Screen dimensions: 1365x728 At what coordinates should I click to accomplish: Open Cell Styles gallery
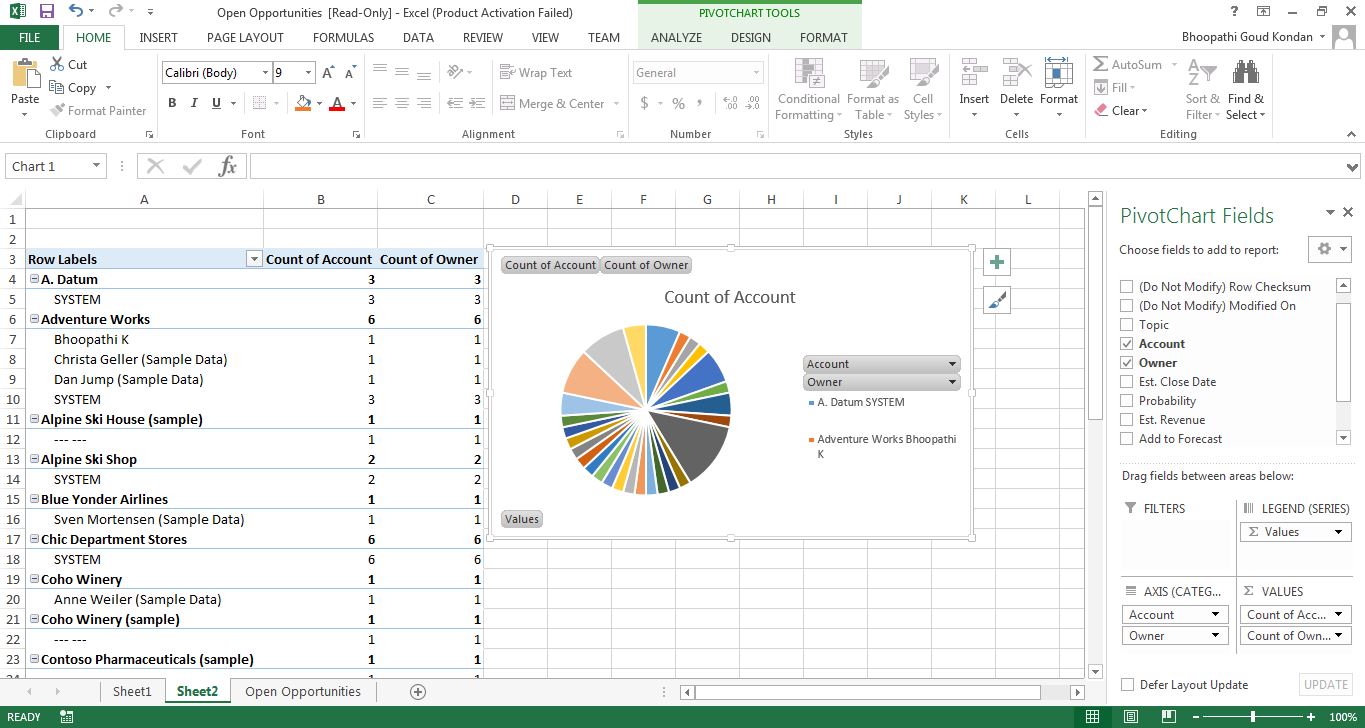click(x=922, y=90)
